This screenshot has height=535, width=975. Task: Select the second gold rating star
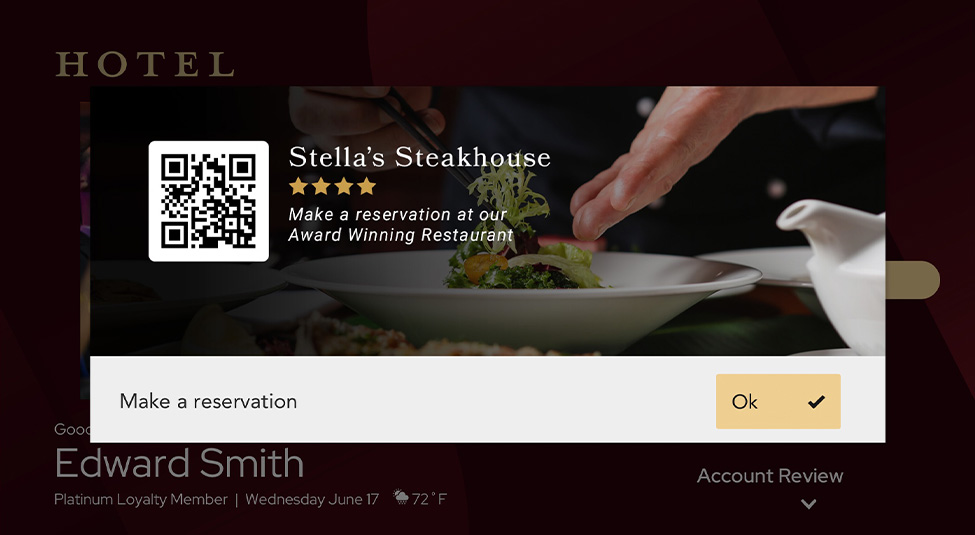[x=321, y=185]
